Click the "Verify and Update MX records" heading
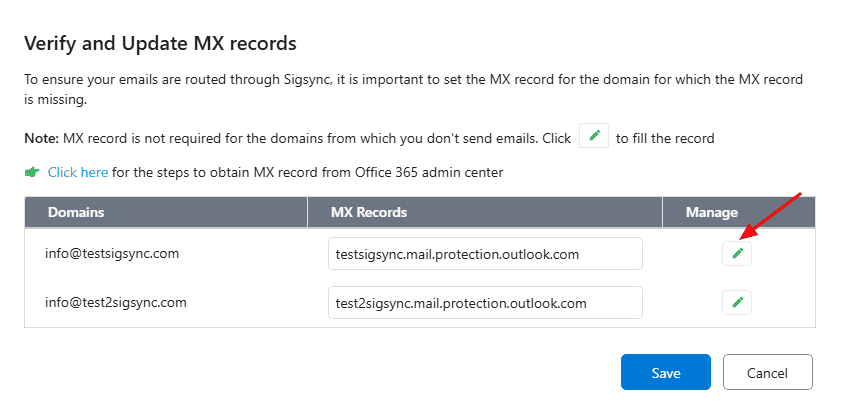This screenshot has height=419, width=843. (160, 43)
